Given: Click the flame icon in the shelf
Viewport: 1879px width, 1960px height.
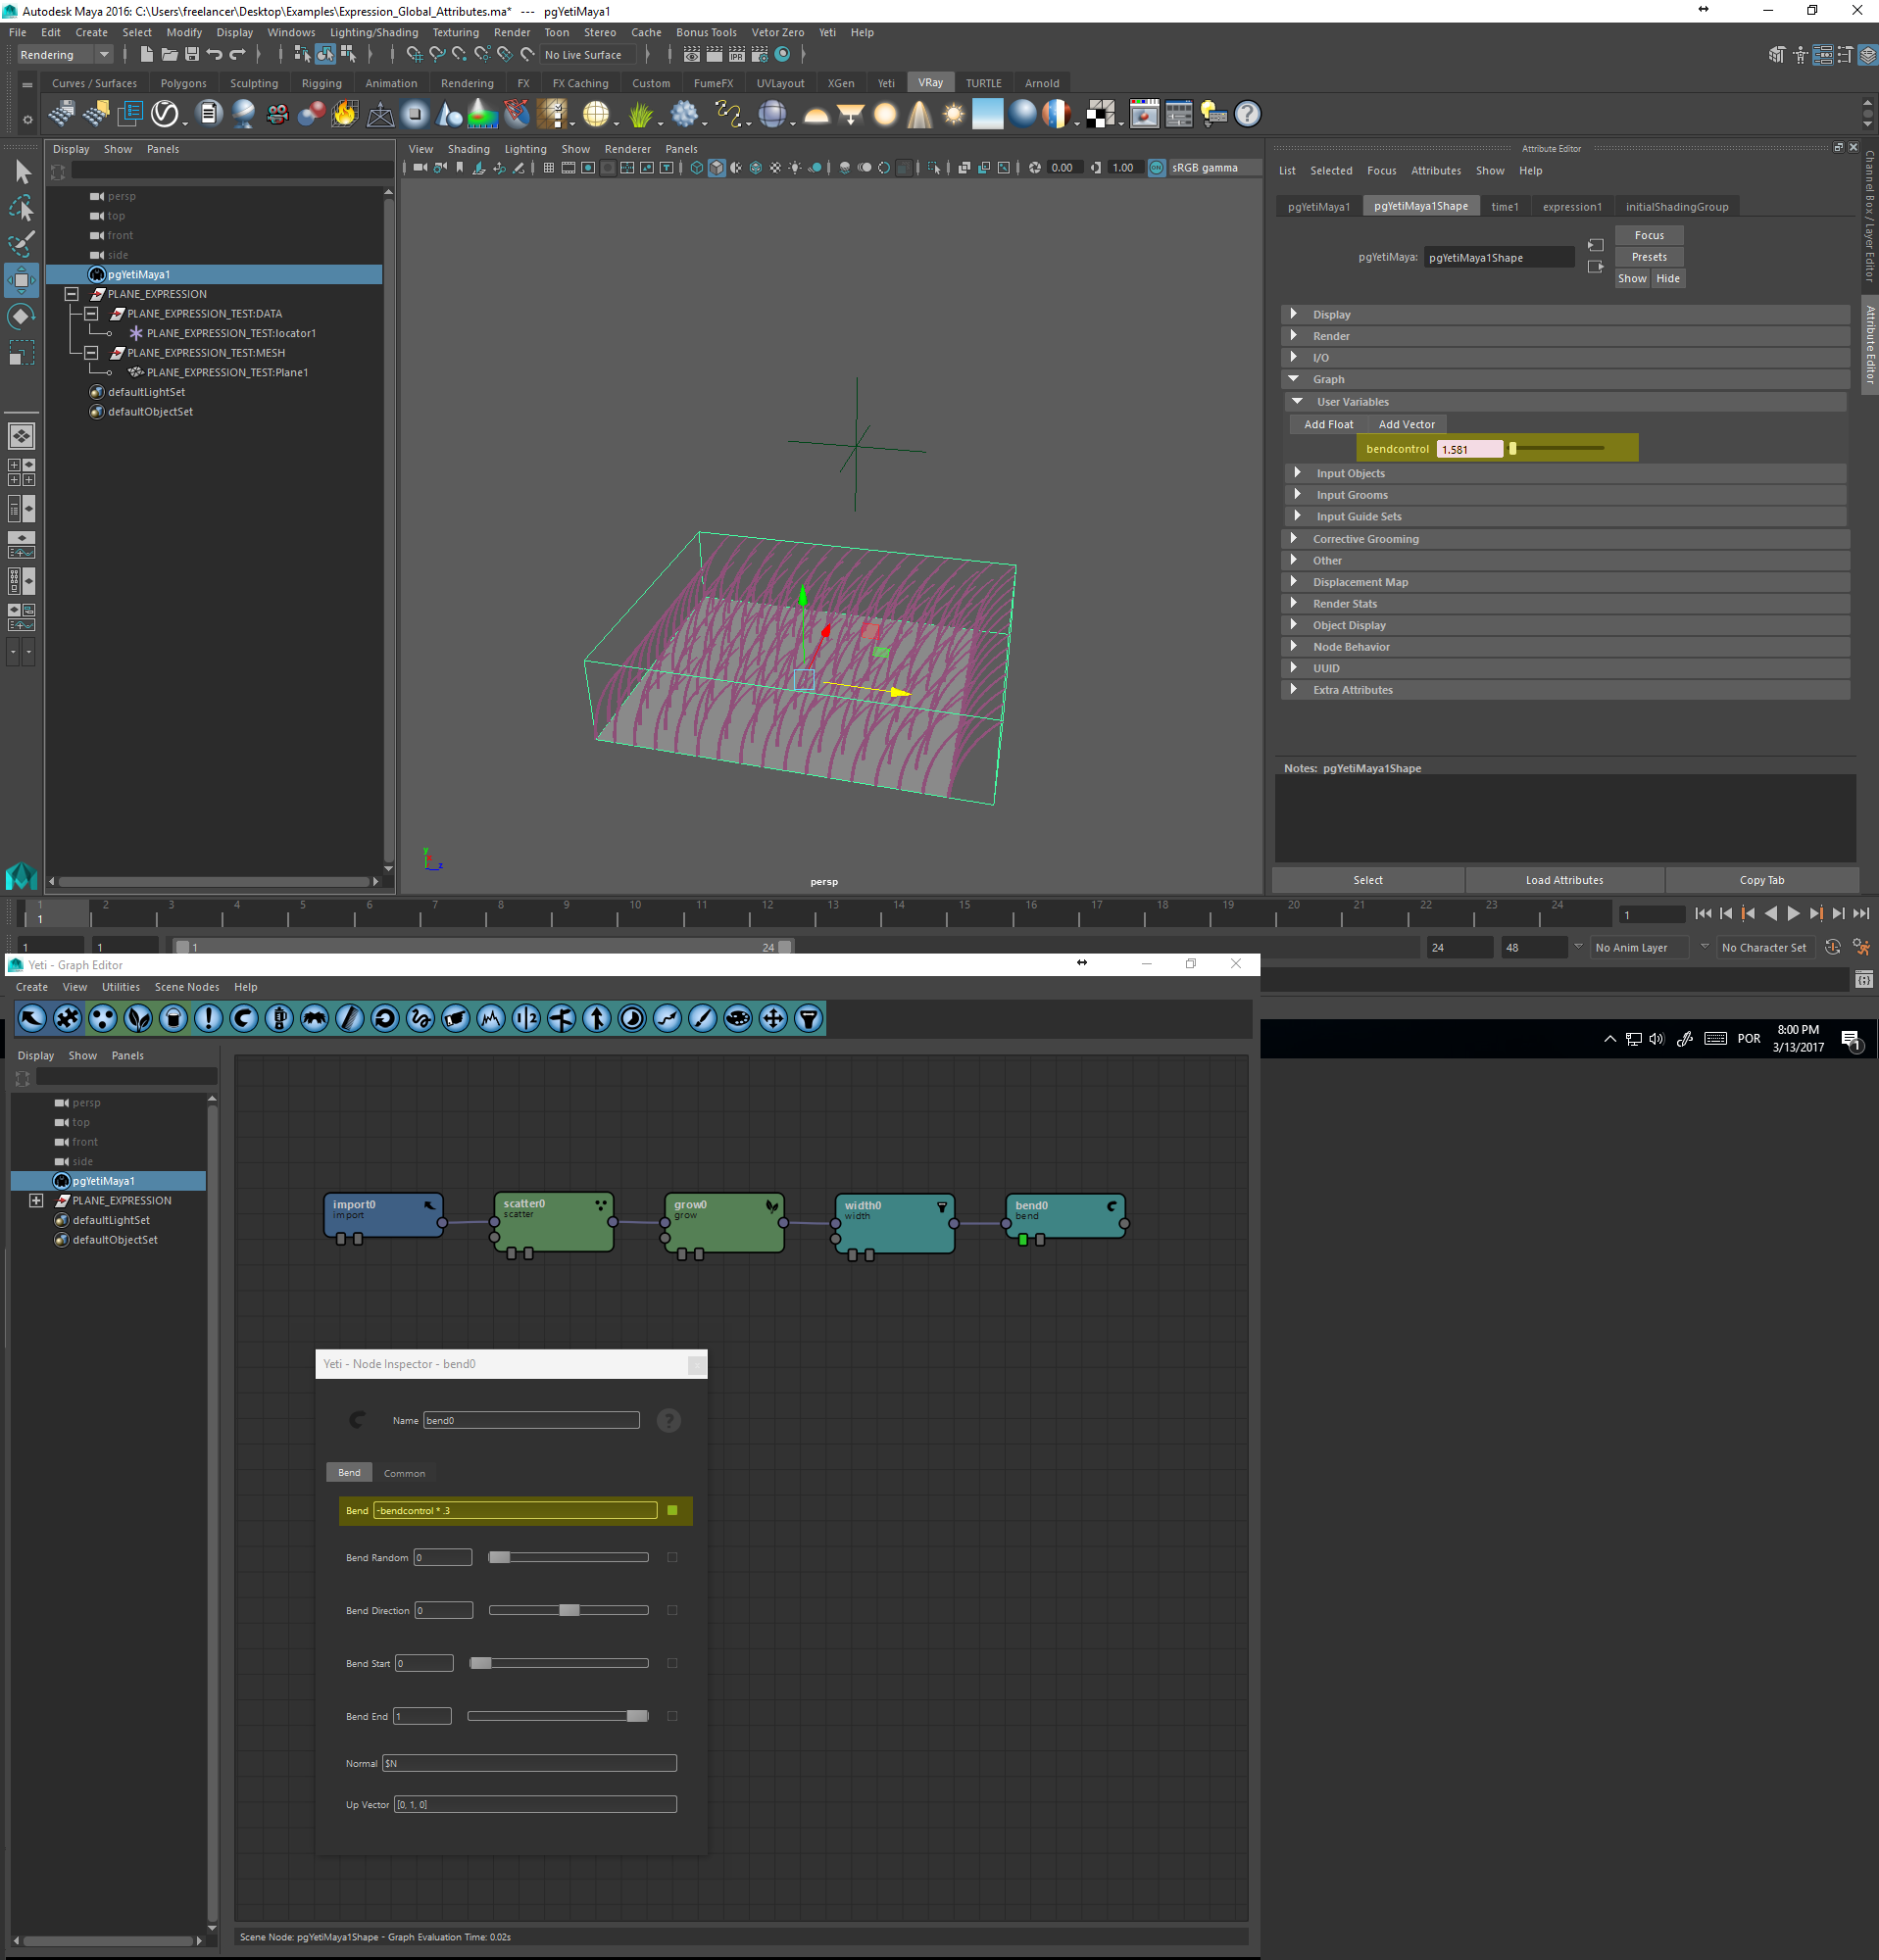Looking at the screenshot, I should (x=345, y=114).
